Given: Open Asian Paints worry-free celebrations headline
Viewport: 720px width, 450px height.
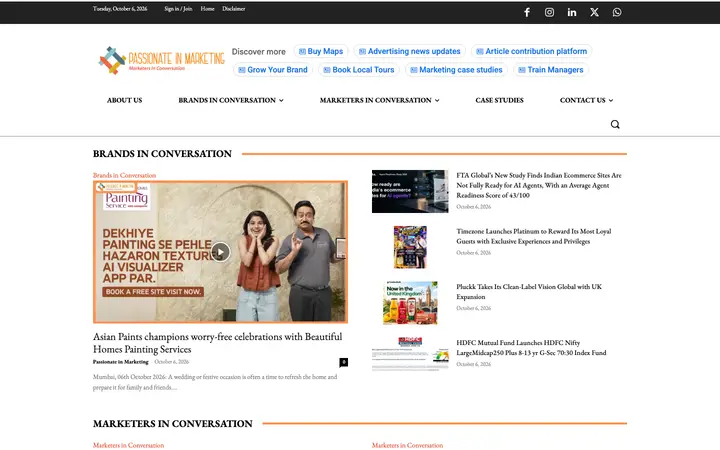Looking at the screenshot, I should tap(217, 343).
